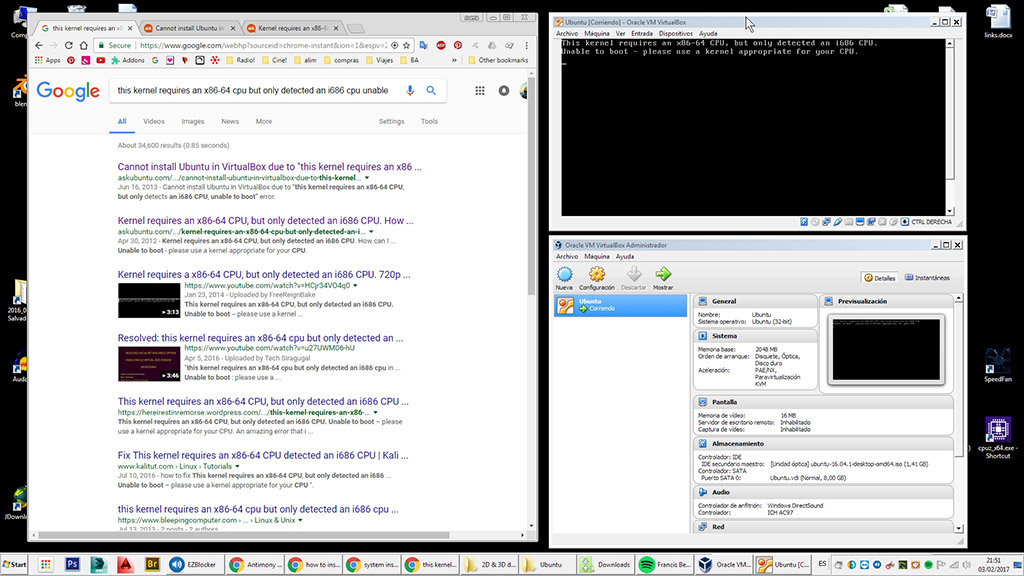1024x576 pixels.
Task: Open SpeedFan desktop shortcut
Action: click(x=997, y=366)
